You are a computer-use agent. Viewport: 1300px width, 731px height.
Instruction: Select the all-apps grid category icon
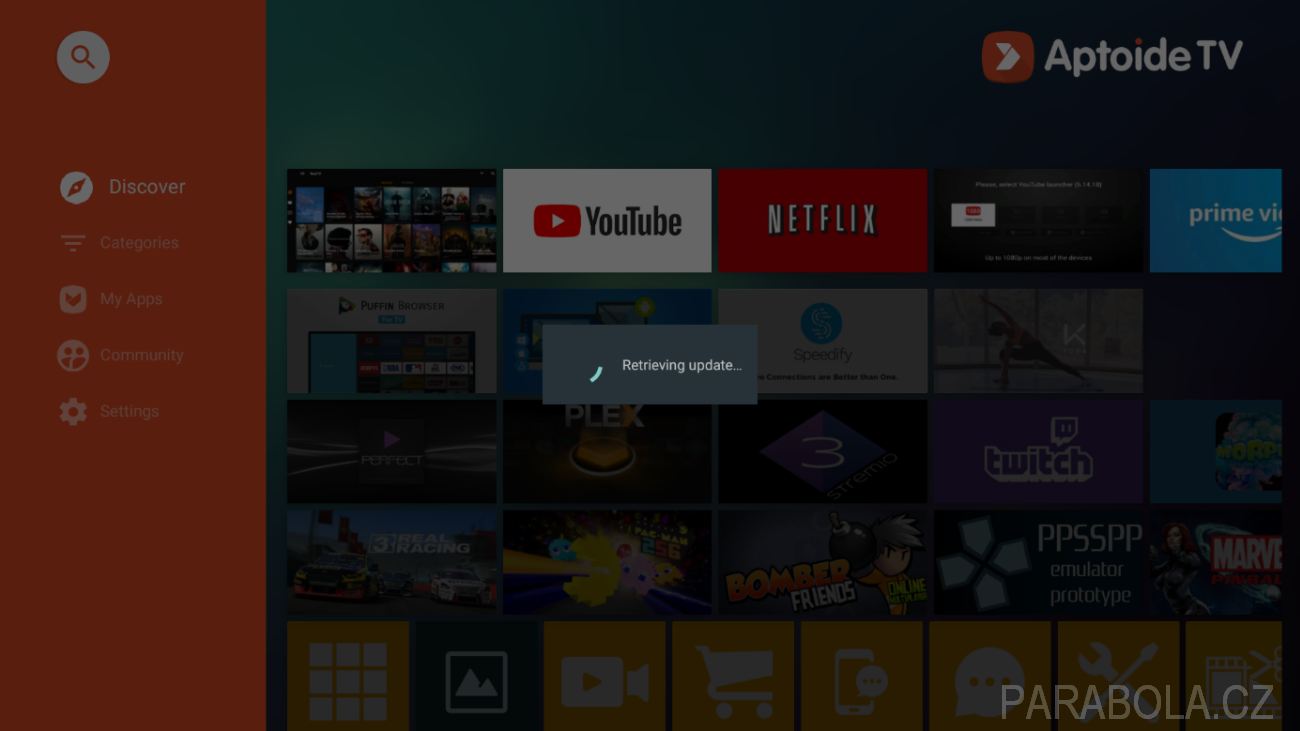click(348, 676)
